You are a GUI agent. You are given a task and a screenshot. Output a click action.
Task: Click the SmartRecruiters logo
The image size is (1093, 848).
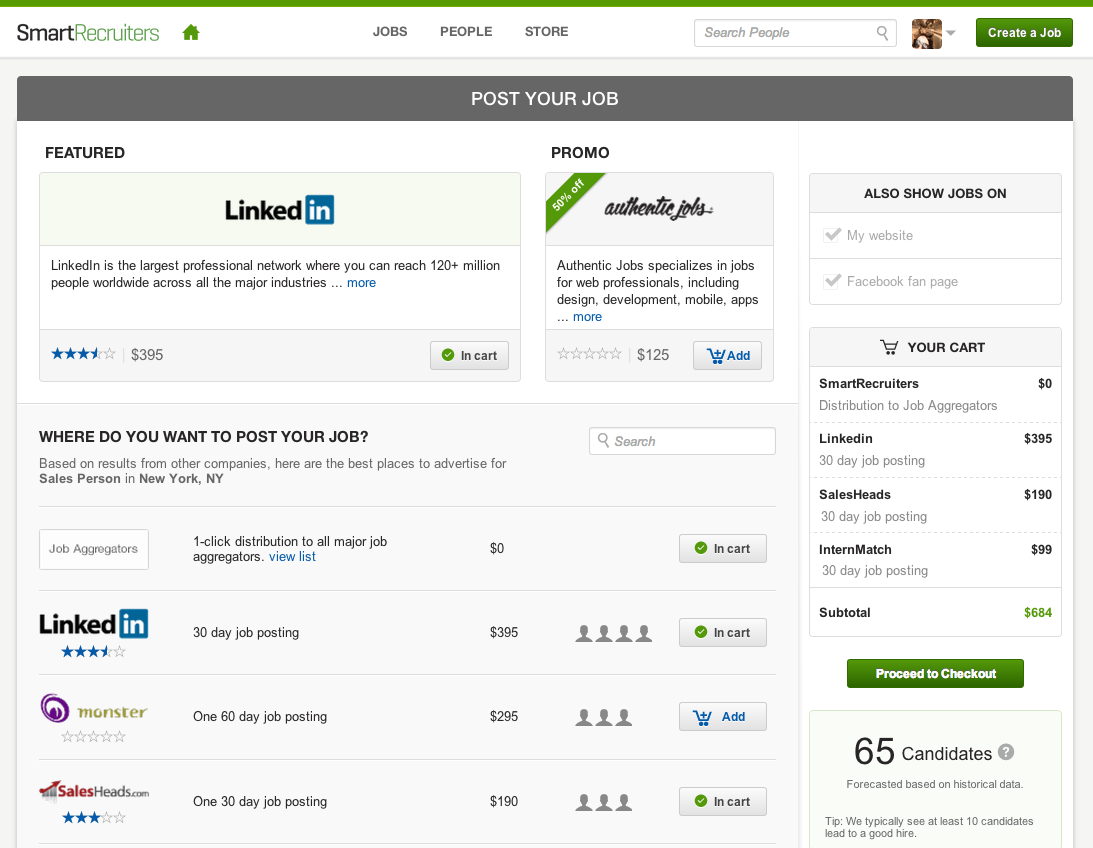(88, 33)
